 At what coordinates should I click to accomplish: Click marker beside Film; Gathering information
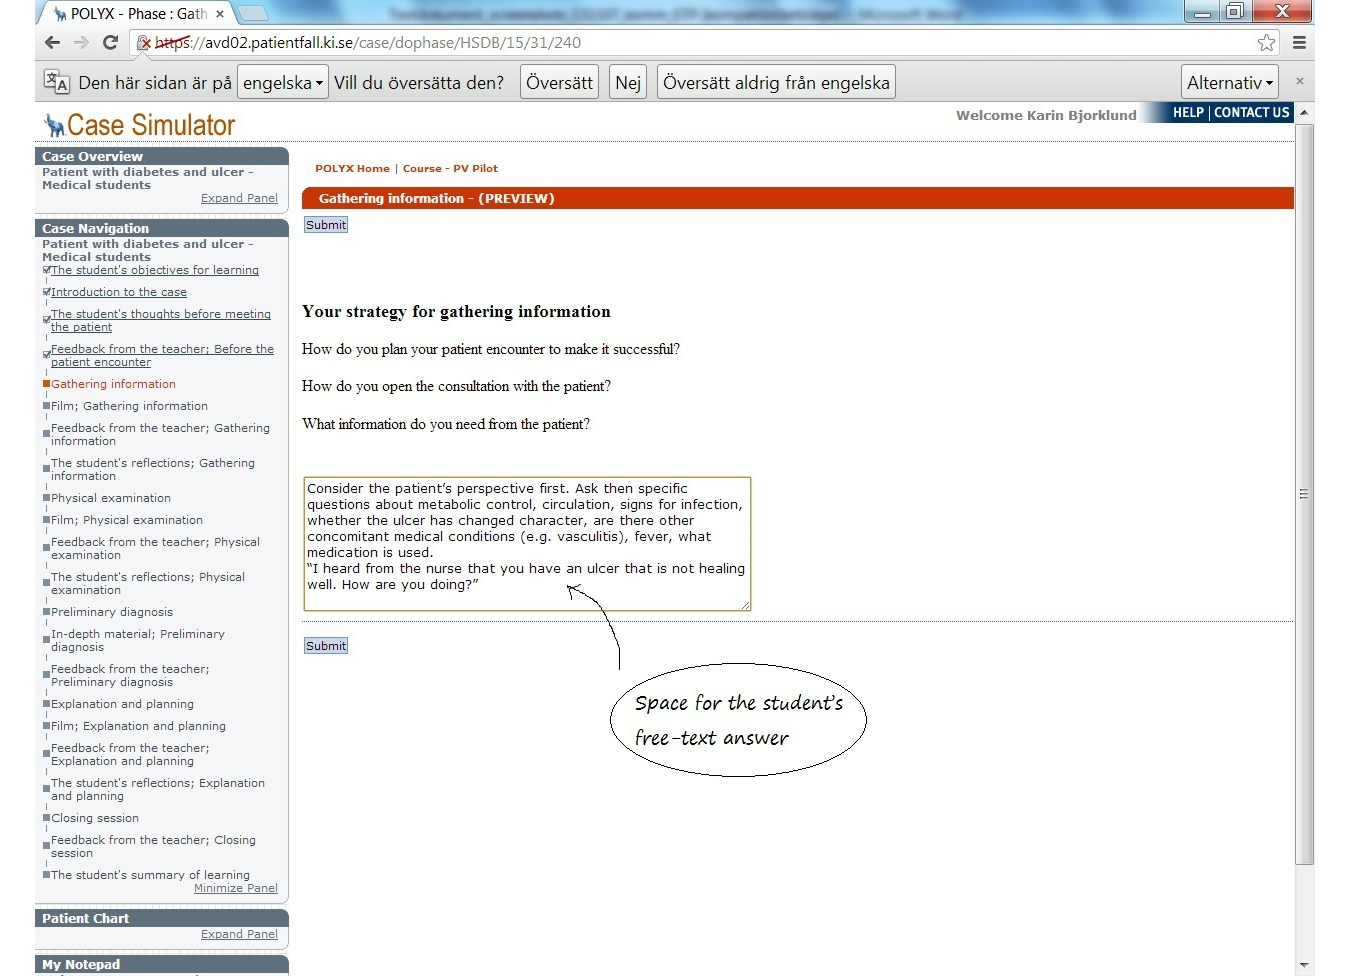[x=47, y=406]
